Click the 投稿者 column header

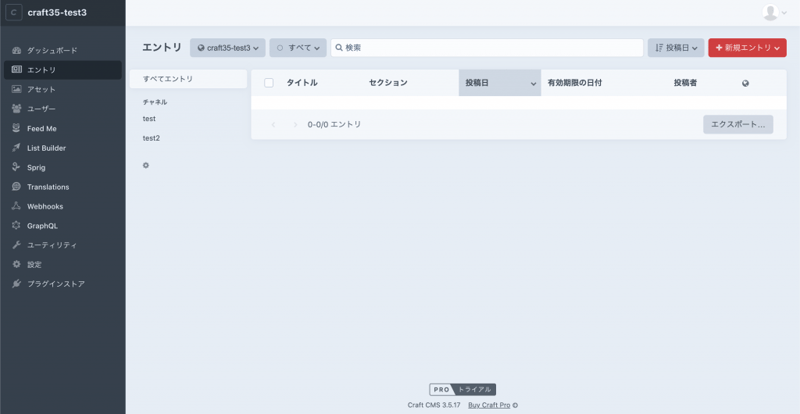point(685,83)
